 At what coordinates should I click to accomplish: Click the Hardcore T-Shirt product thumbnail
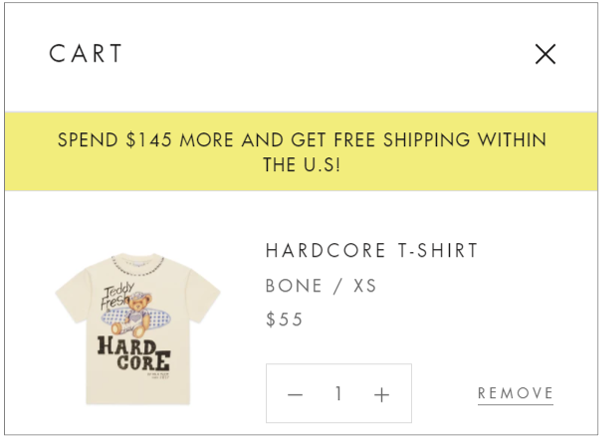pos(137,329)
